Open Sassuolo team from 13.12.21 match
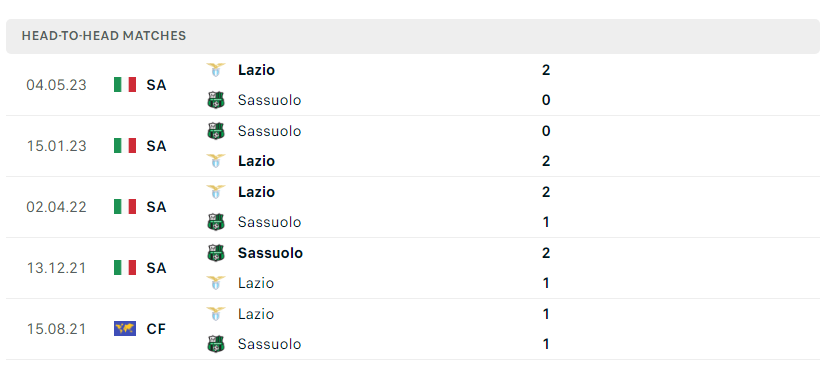Screen dimensions: 826x368 (270, 253)
